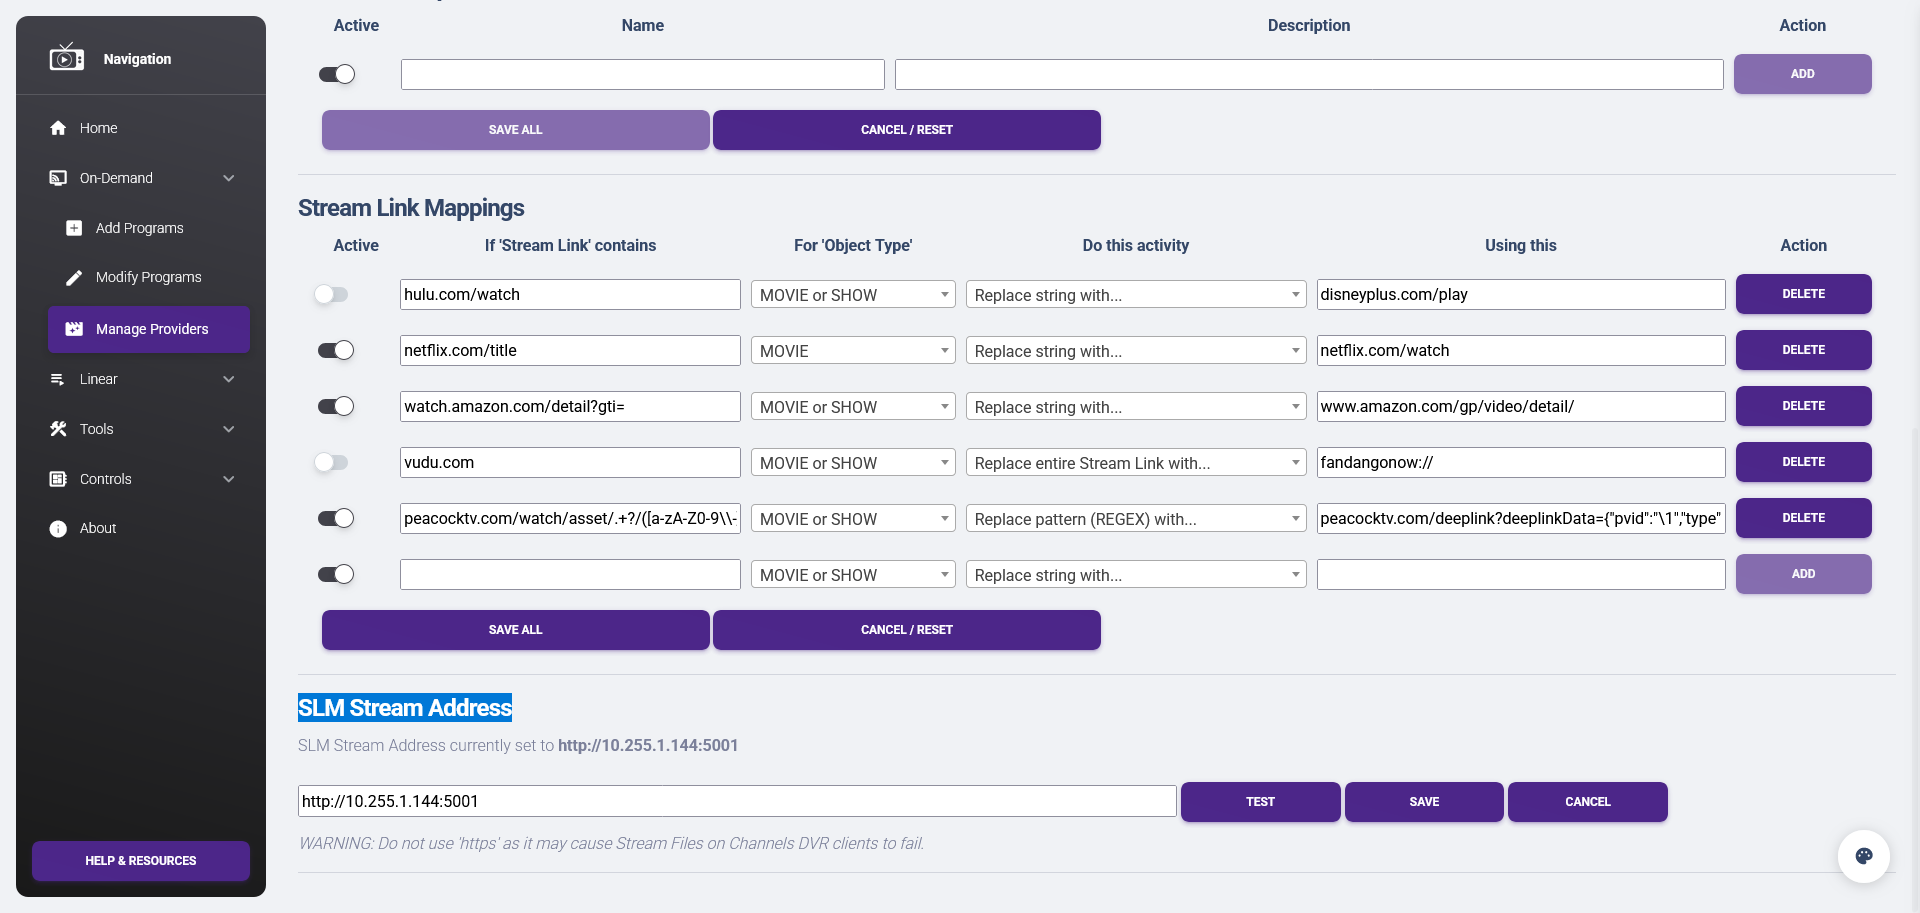Click the Modify Programs pencil icon
The width and height of the screenshot is (1920, 913).
[x=74, y=277]
